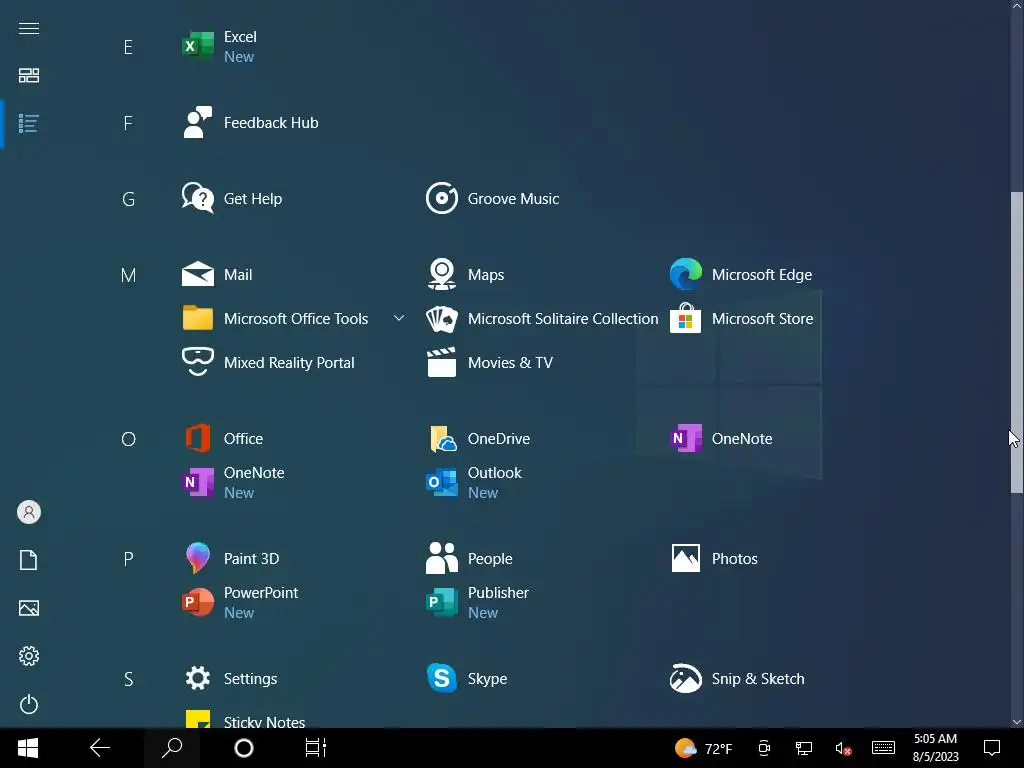Open Microsoft Edge browser
Image resolution: width=1024 pixels, height=768 pixels.
[x=741, y=275]
